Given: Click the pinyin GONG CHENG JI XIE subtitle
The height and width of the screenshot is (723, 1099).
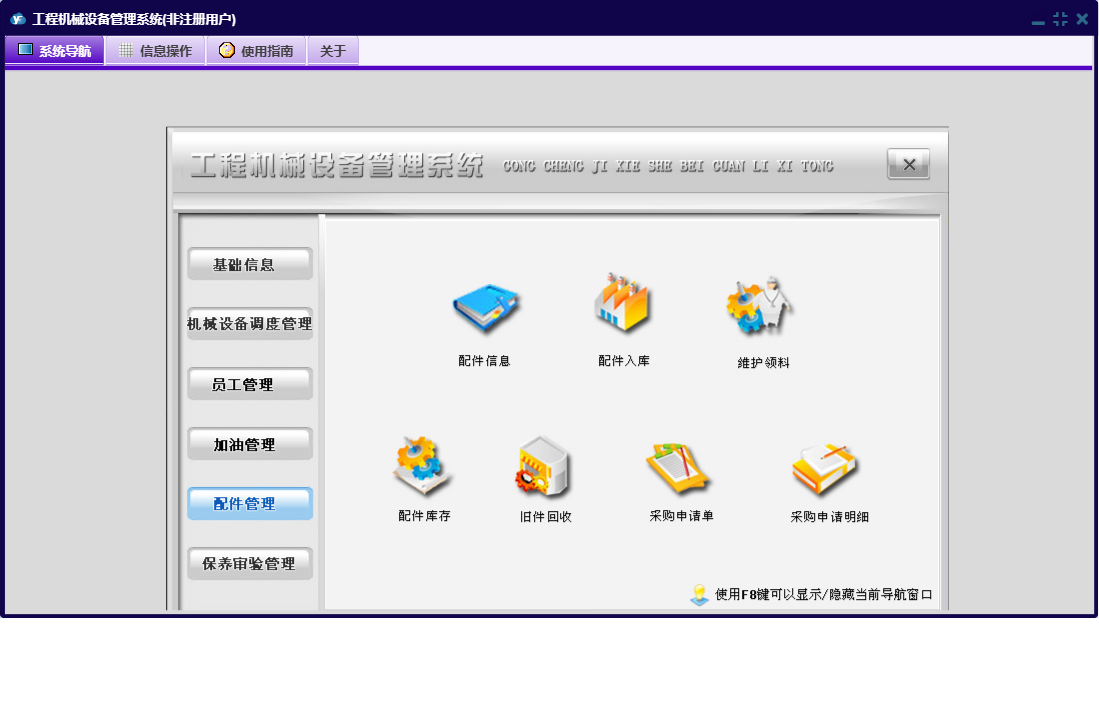Looking at the screenshot, I should (x=669, y=166).
